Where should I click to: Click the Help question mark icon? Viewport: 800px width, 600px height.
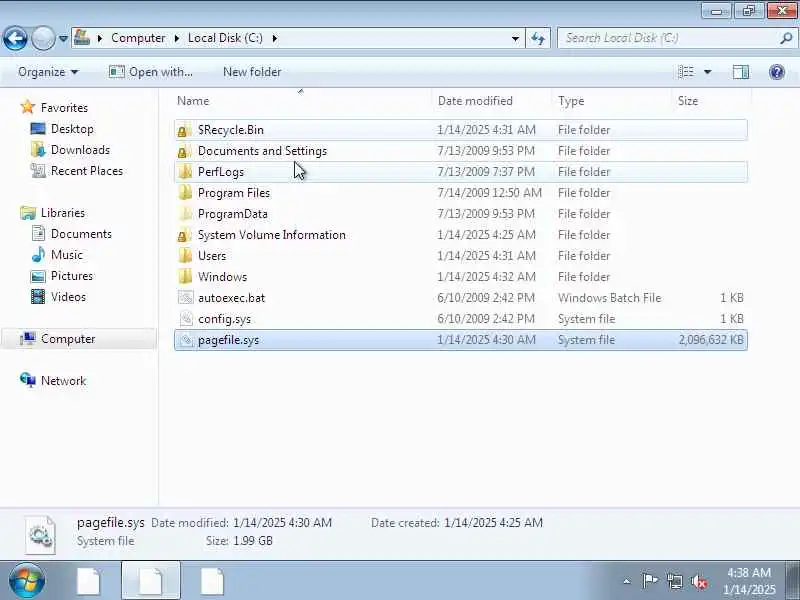777,72
